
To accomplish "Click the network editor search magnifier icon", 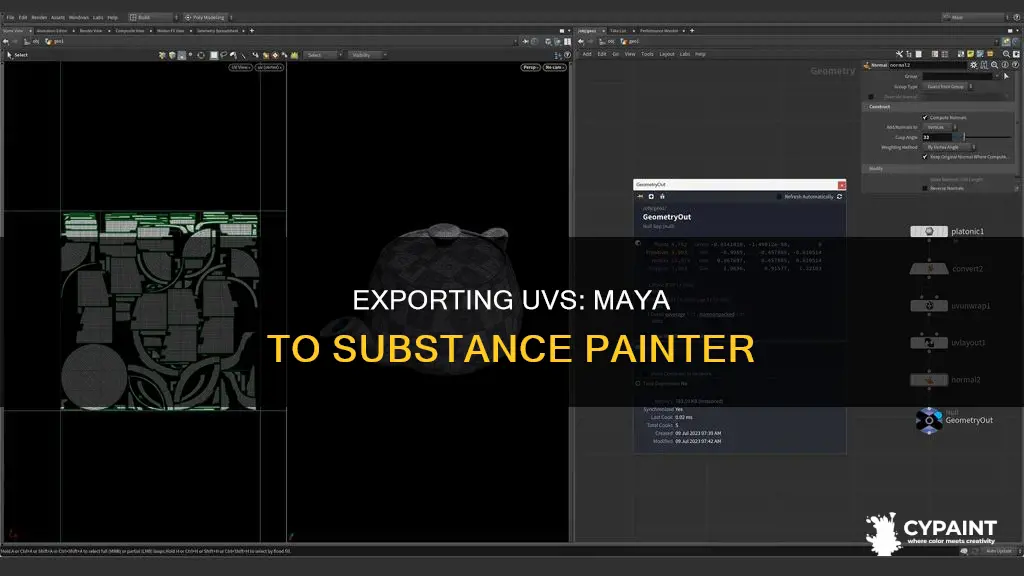I will pyautogui.click(x=1006, y=54).
